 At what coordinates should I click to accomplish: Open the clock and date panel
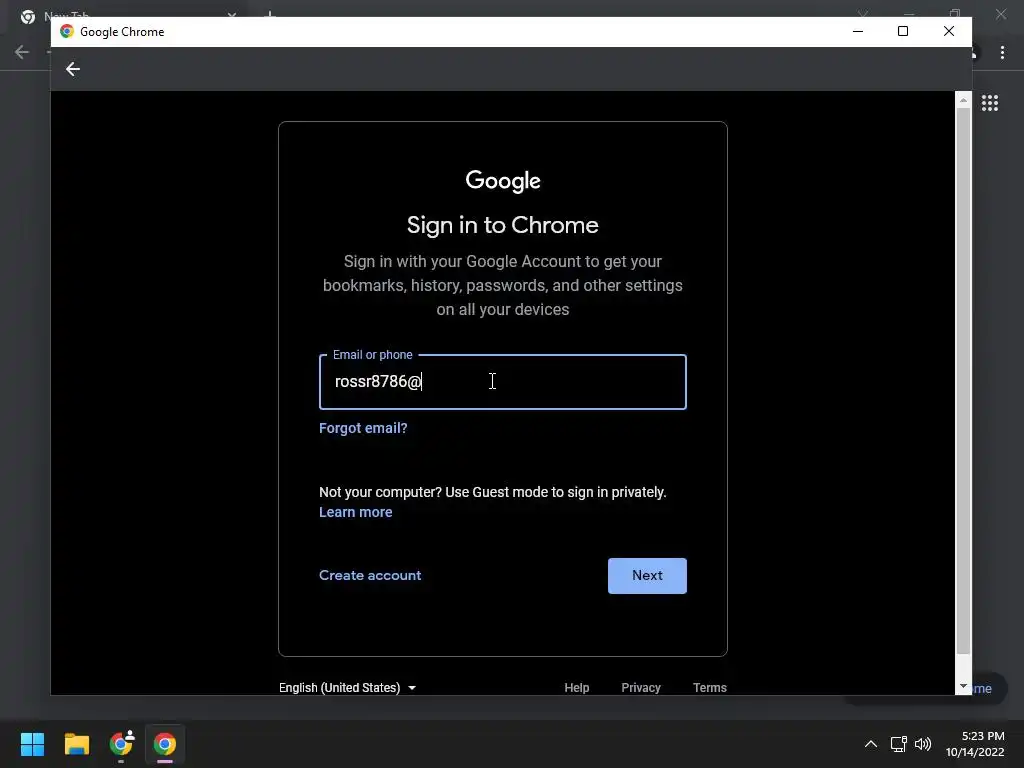[975, 744]
